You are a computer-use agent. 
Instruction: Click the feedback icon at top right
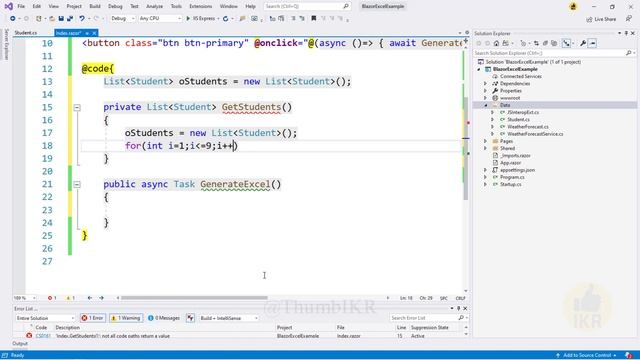click(629, 19)
